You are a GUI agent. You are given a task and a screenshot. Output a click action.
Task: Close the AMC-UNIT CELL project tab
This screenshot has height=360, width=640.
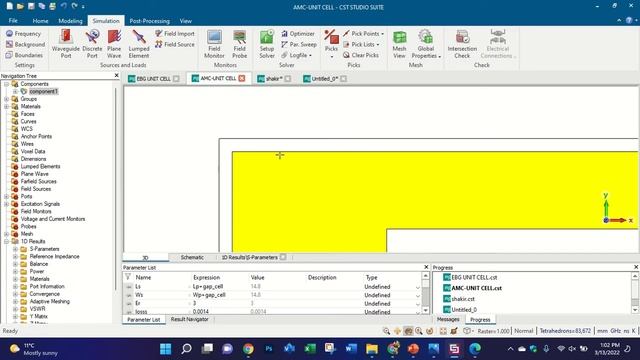[x=242, y=78]
